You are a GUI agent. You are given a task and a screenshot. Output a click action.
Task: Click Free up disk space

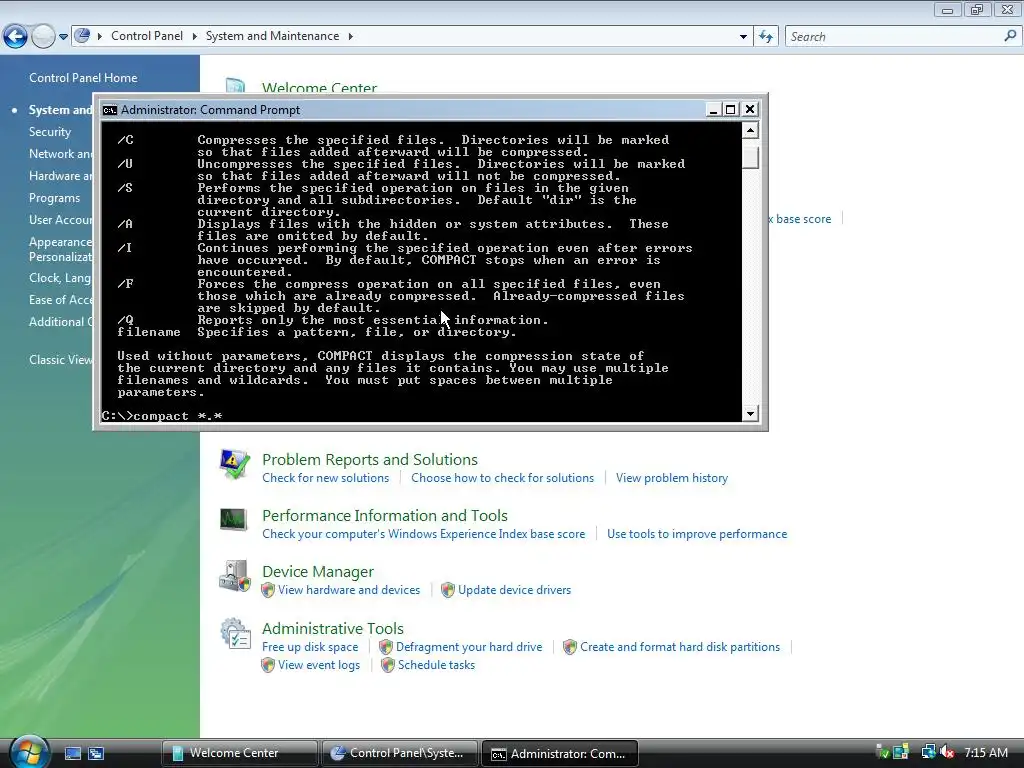pos(310,647)
